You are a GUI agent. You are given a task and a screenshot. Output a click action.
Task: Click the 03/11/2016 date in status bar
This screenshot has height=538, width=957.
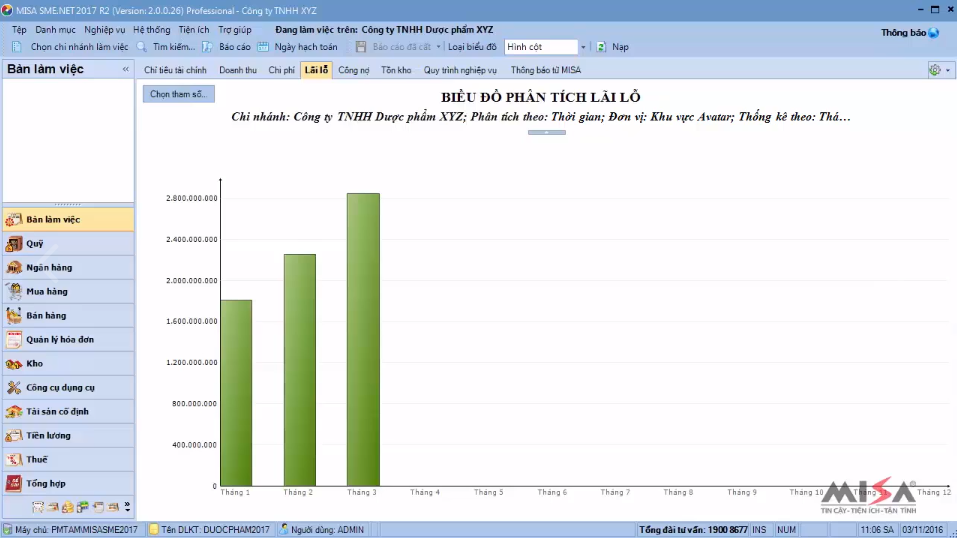[923, 530]
